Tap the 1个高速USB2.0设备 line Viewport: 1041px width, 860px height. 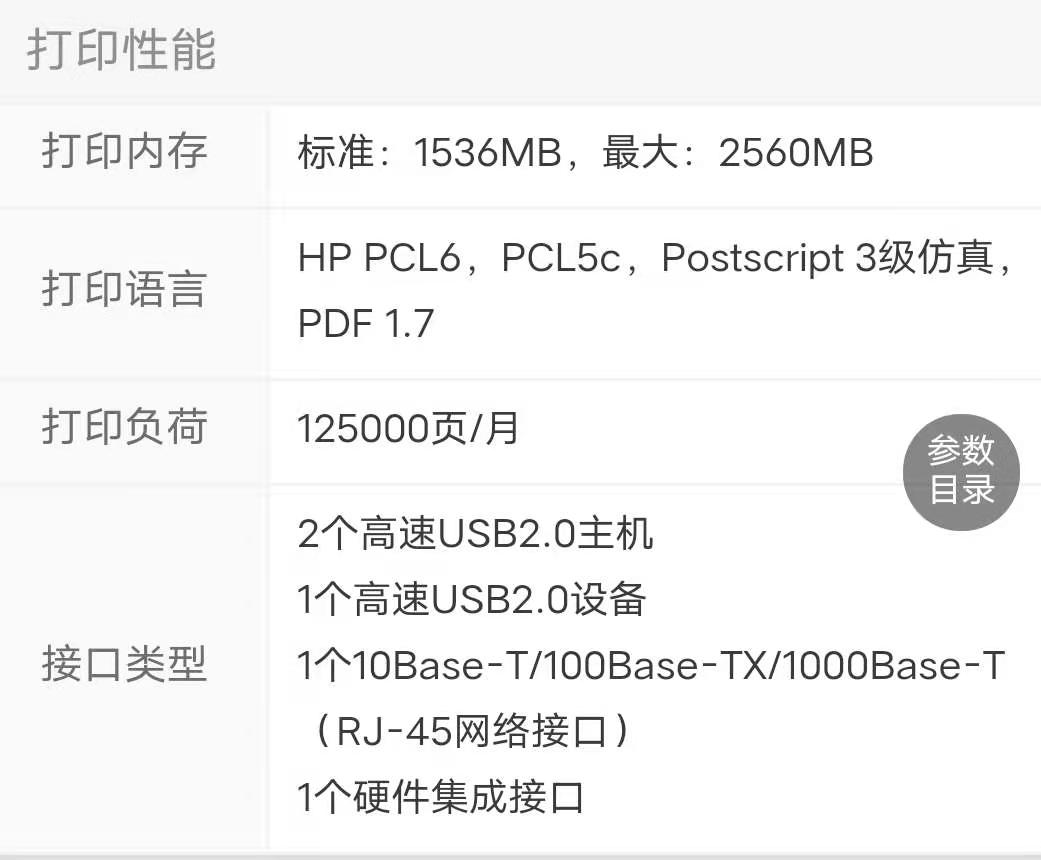472,600
